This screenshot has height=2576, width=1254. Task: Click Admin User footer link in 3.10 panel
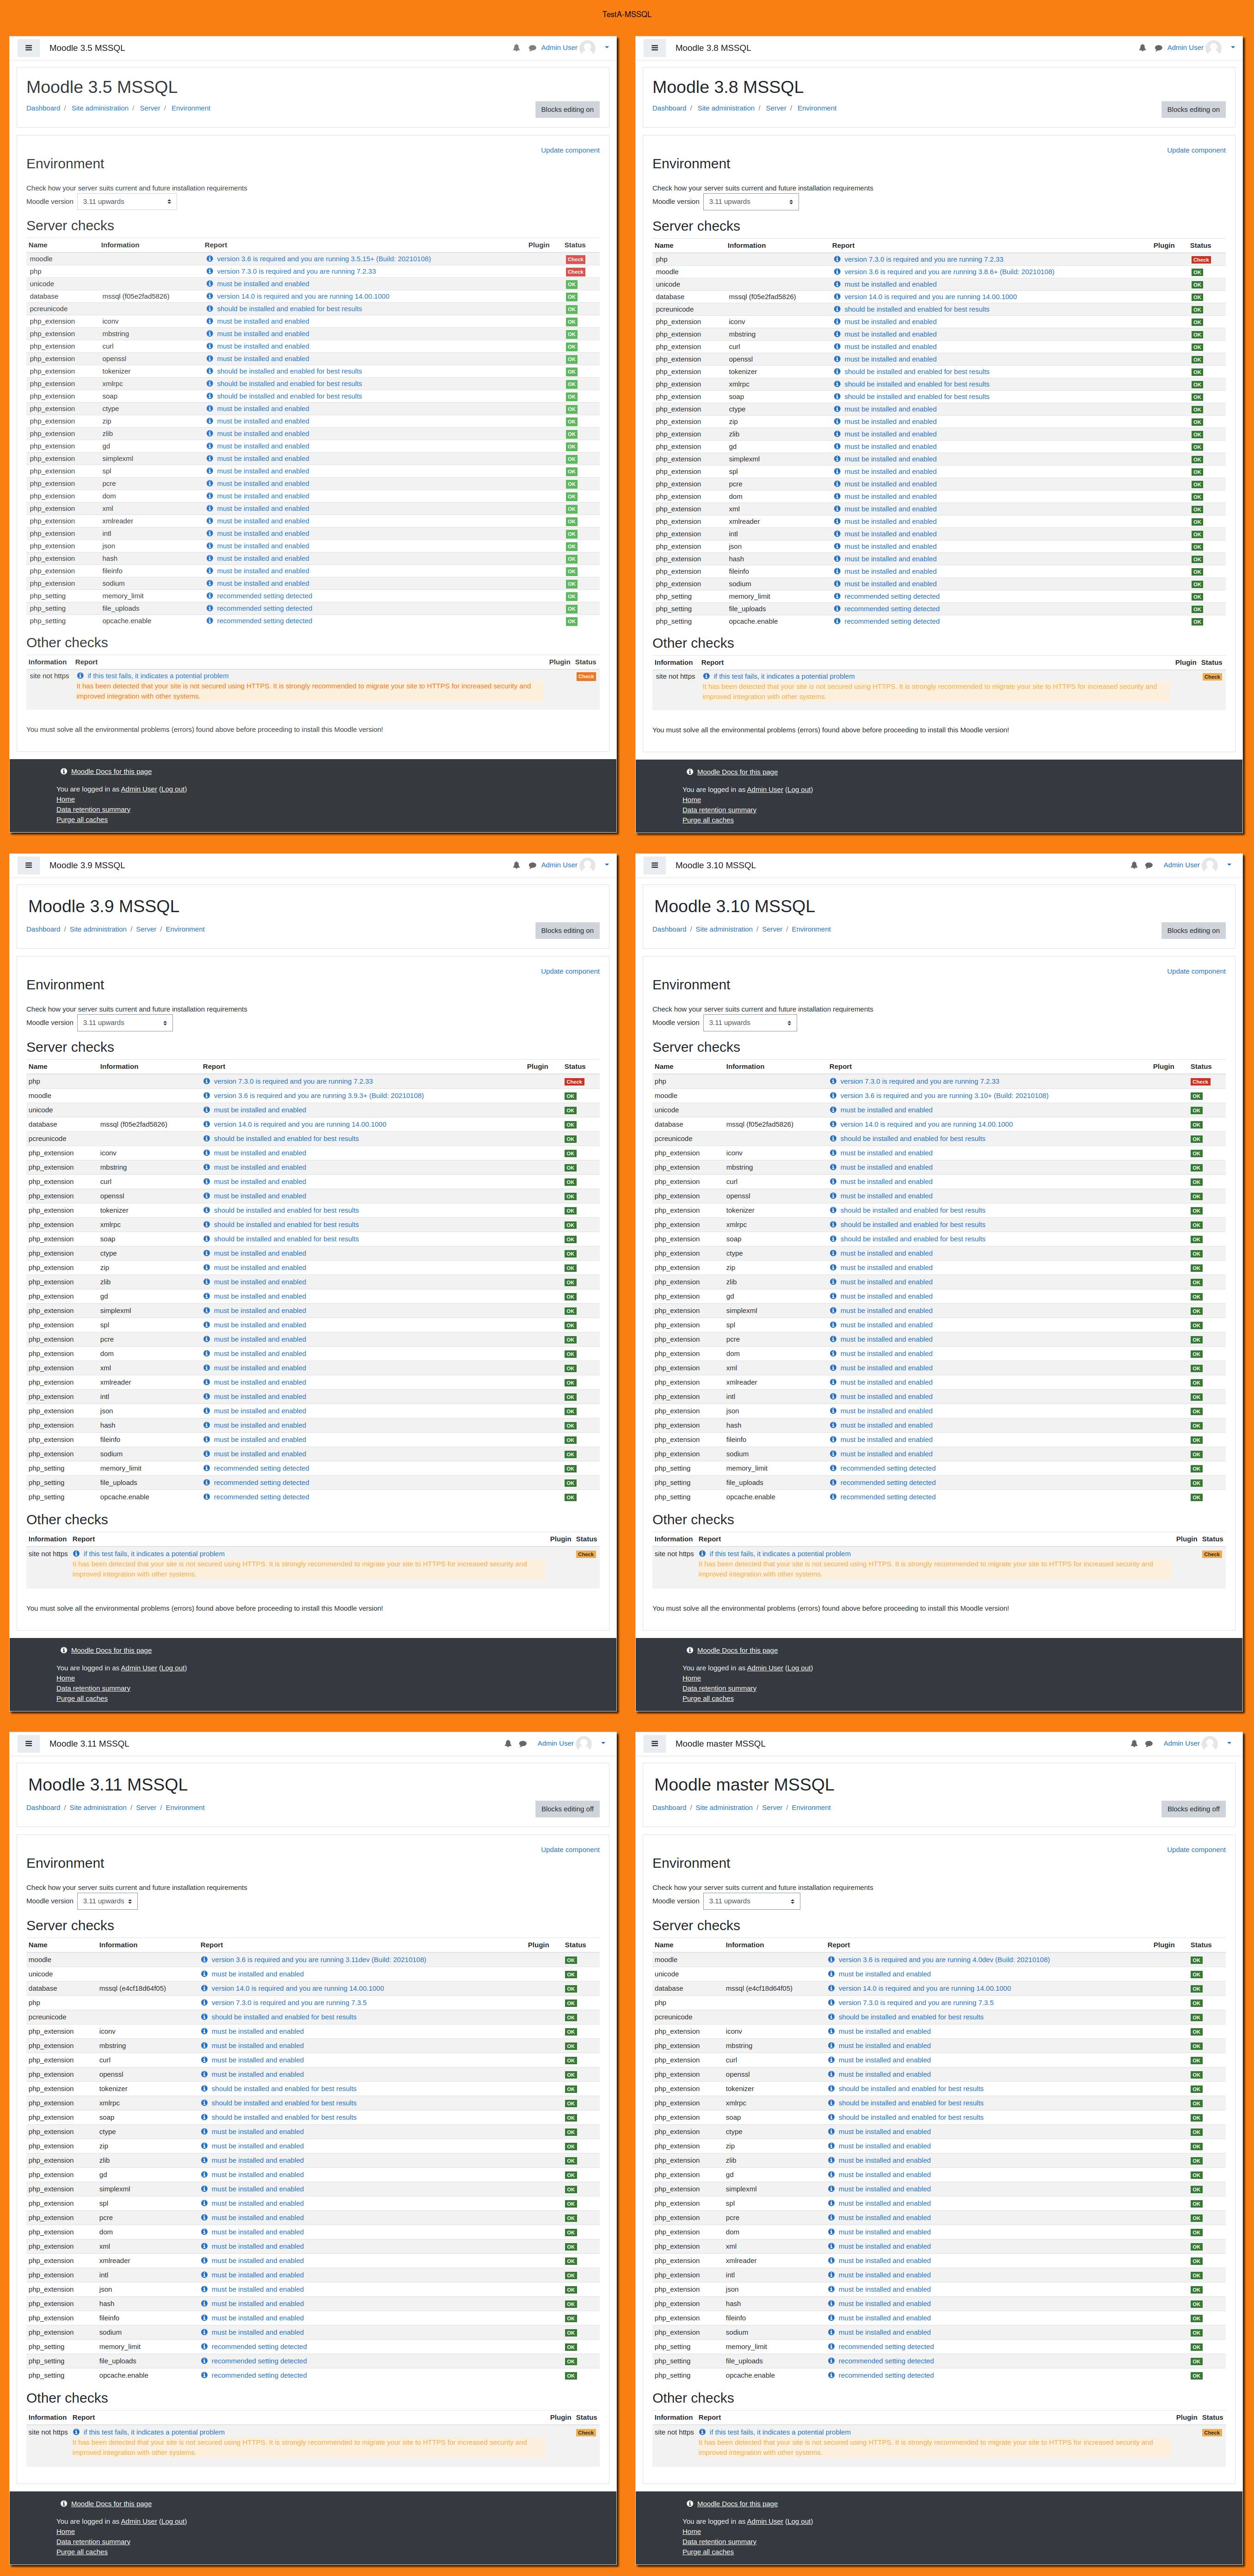pyautogui.click(x=765, y=1668)
